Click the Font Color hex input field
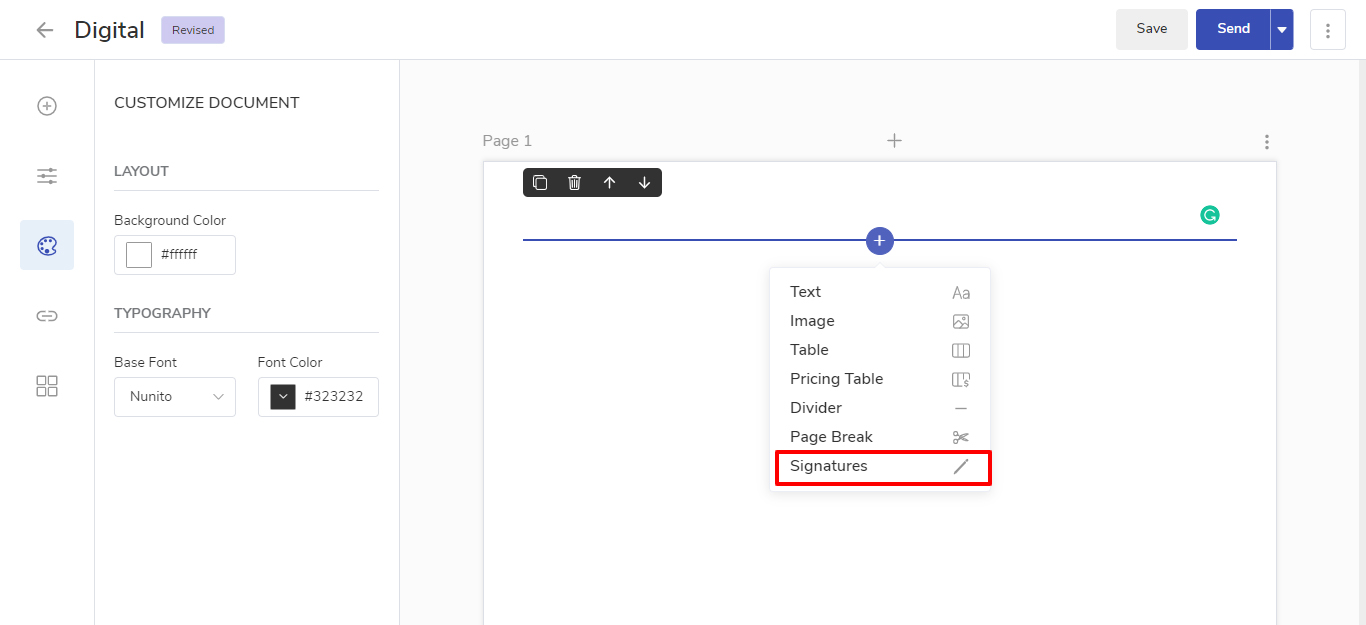The width and height of the screenshot is (1366, 625). pyautogui.click(x=334, y=397)
